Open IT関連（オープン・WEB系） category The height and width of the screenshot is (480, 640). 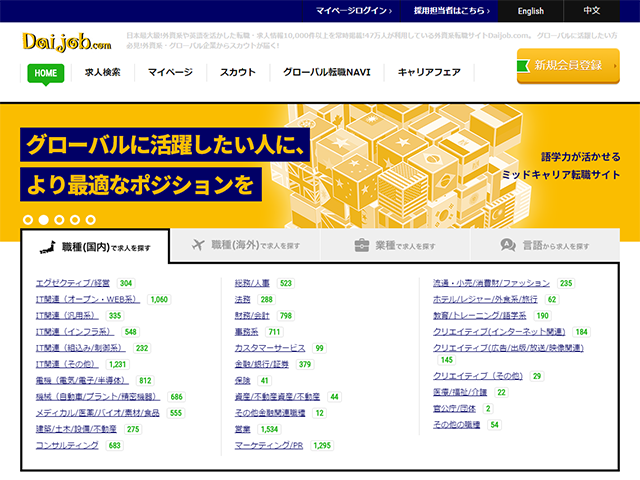[88, 300]
